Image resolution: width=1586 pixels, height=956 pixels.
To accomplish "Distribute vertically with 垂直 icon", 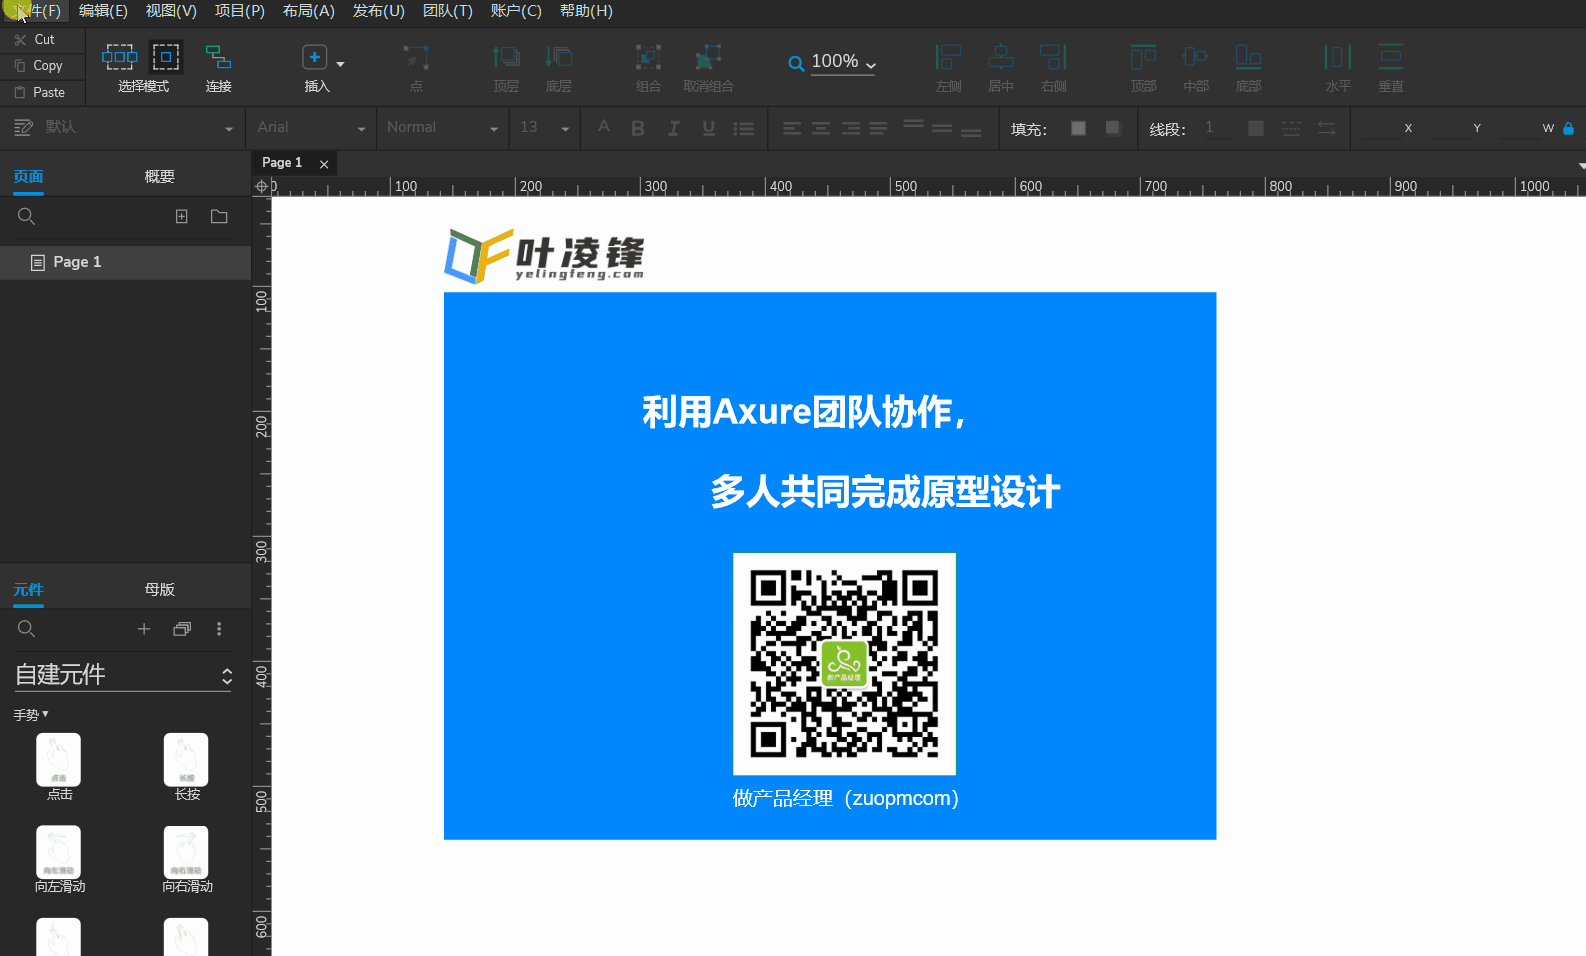I will click(x=1391, y=57).
